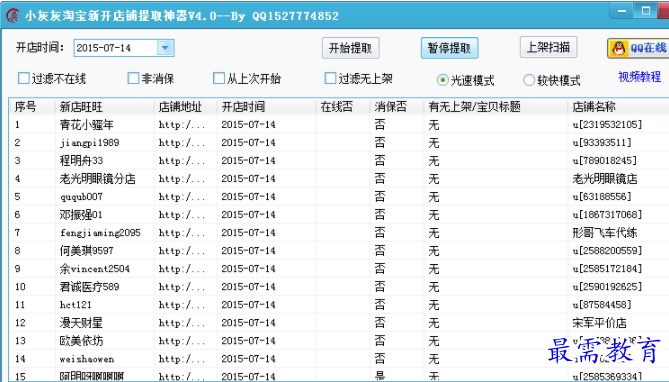Screen dimensions: 669x382
Task: Open the date dropdown arrow
Action: pos(165,48)
